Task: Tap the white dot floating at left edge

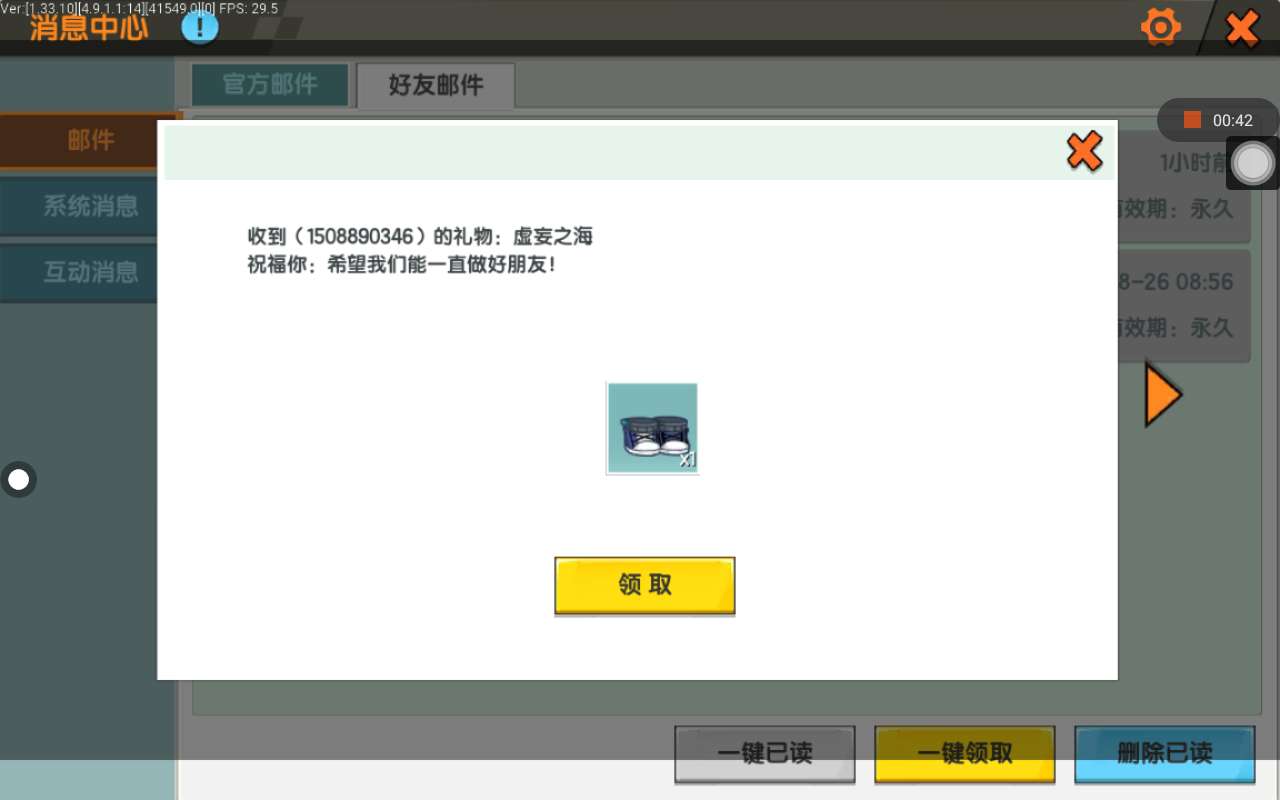Action: [x=19, y=480]
